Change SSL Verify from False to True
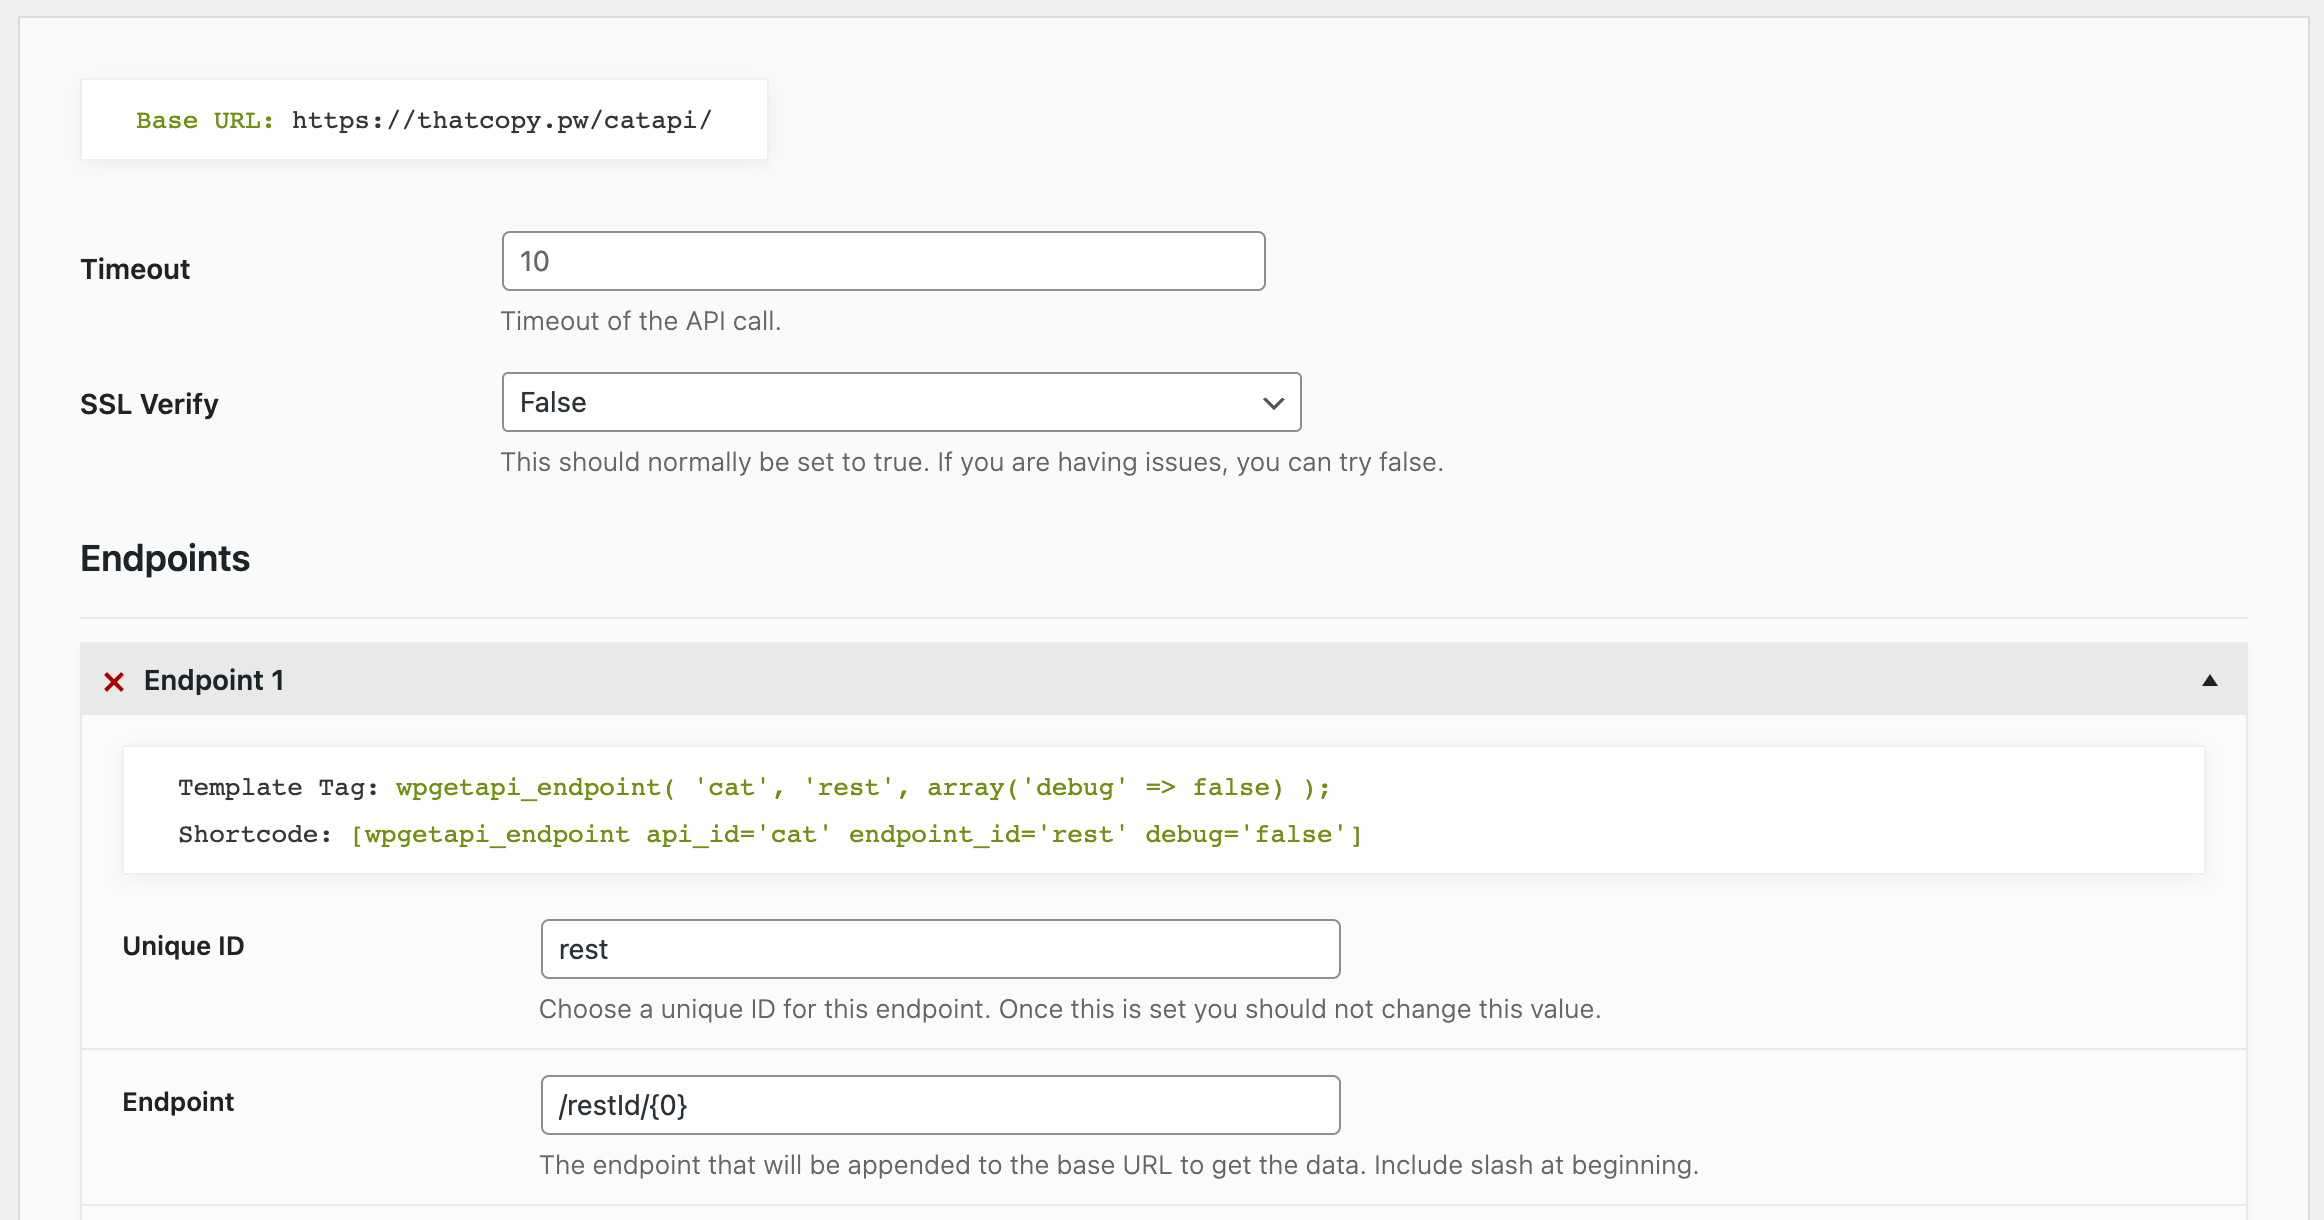2324x1220 pixels. point(900,402)
